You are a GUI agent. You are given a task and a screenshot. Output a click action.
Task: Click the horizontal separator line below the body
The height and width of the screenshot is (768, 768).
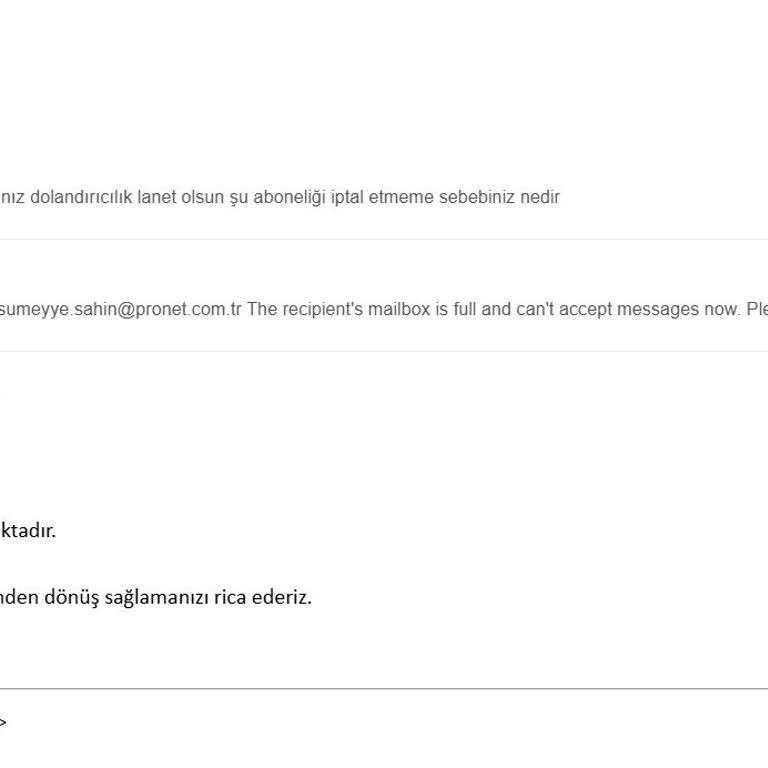[384, 688]
